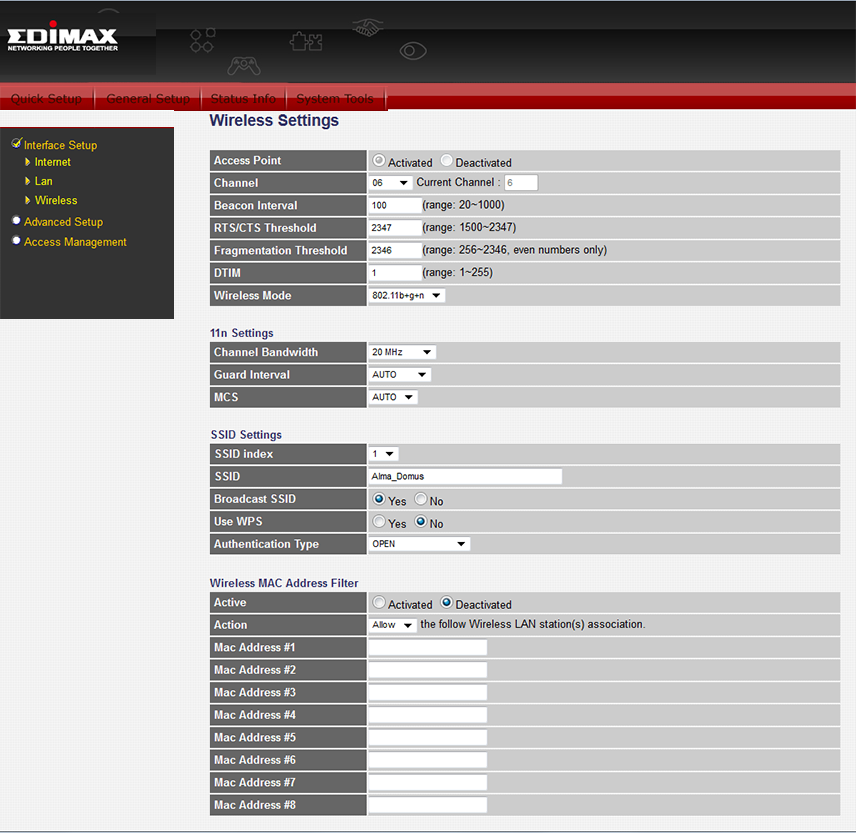856x833 pixels.
Task: Activate the Wireless MAC Address Filter
Action: click(379, 603)
